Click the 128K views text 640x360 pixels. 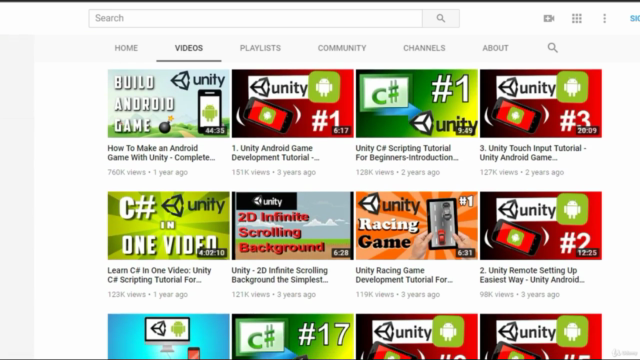tap(375, 172)
